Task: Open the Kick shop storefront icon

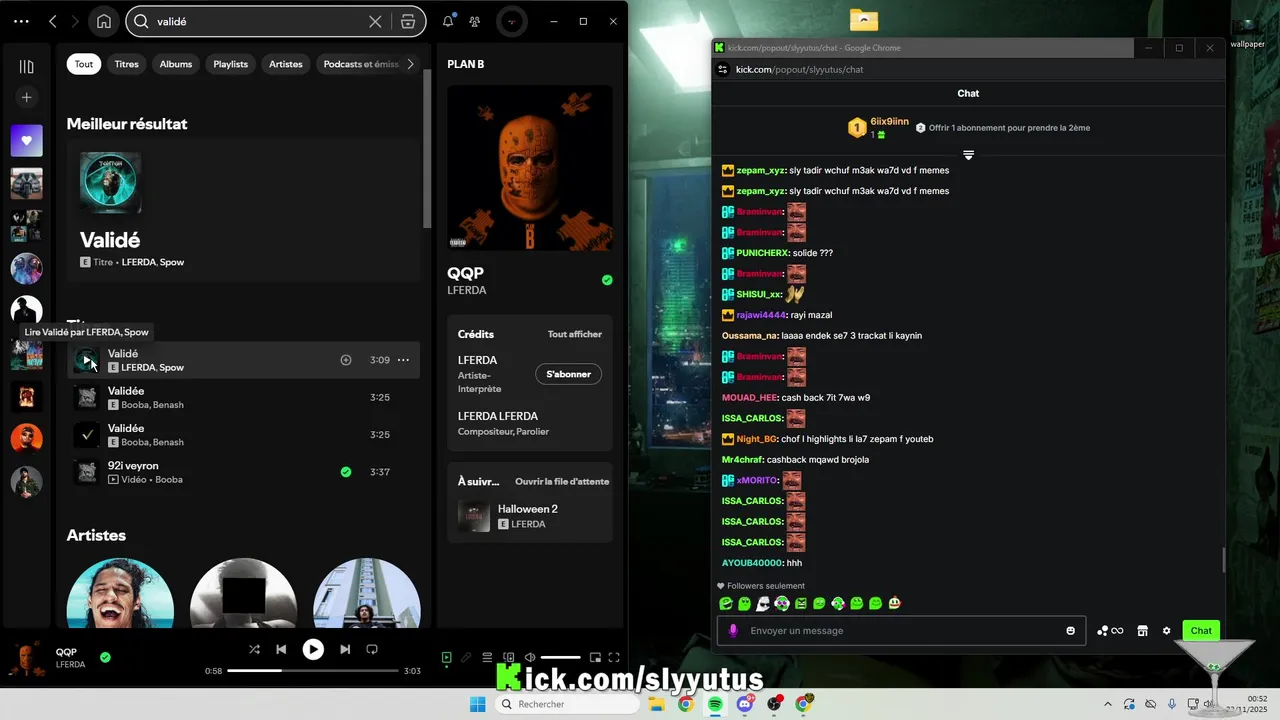Action: pyautogui.click(x=1143, y=631)
